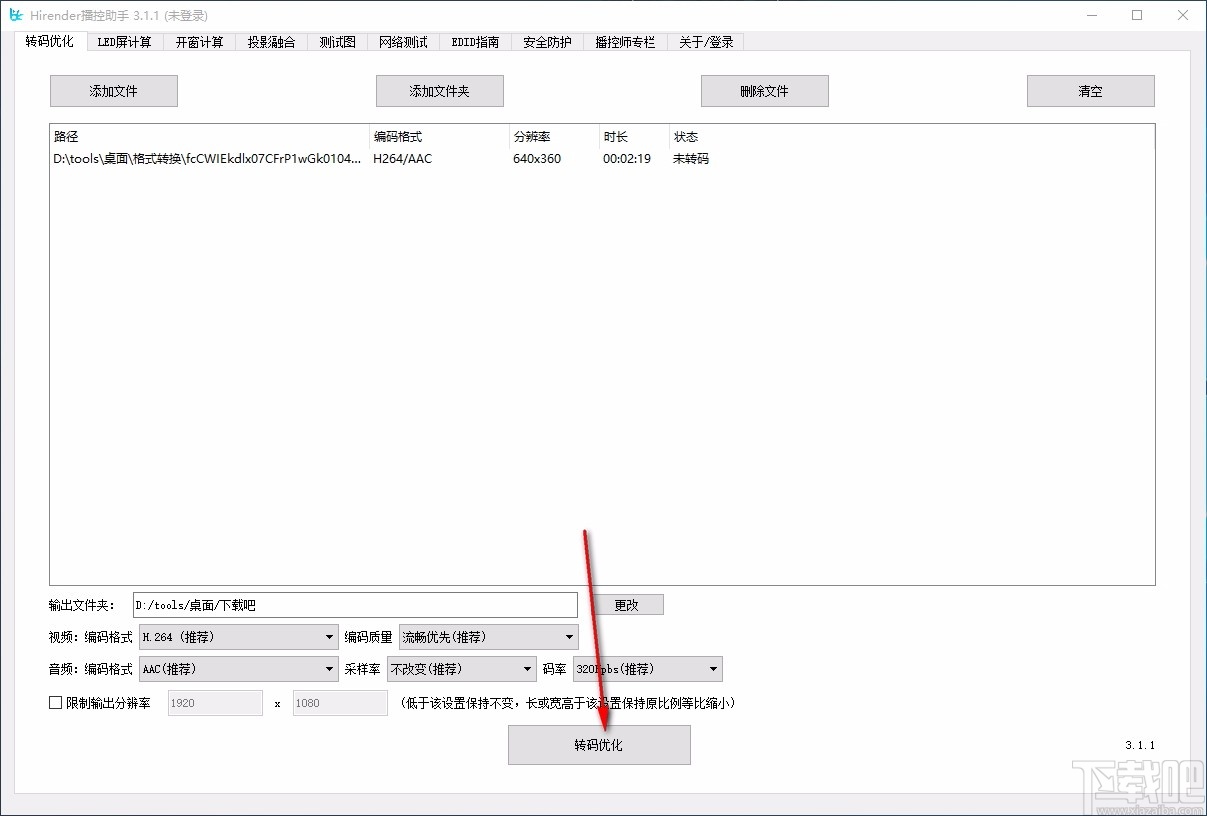Image resolution: width=1207 pixels, height=816 pixels.
Task: Enable the 限制输出分辨率 checkbox
Action: [55, 702]
